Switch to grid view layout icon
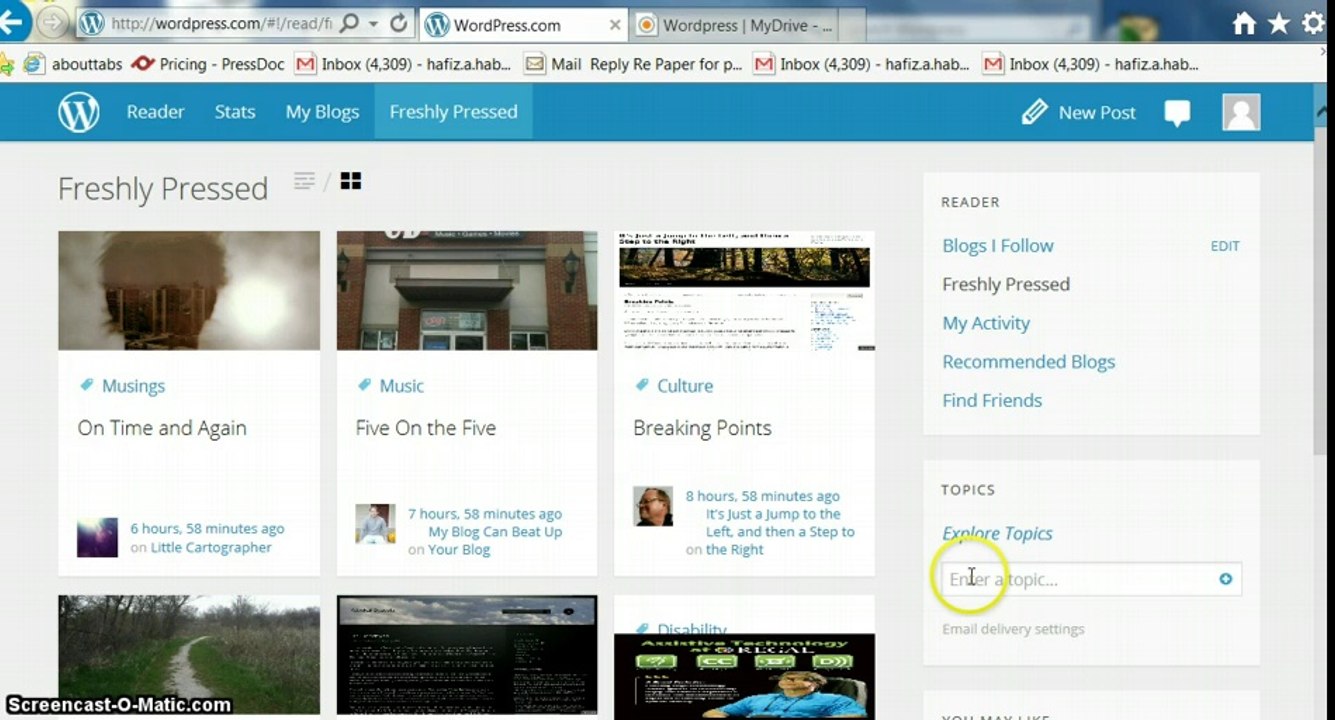Viewport: 1335px width, 720px height. tap(350, 181)
